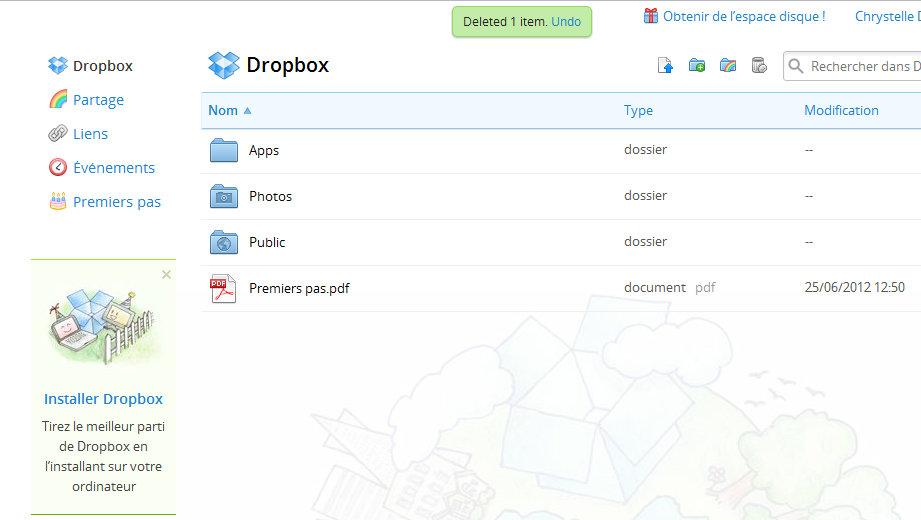This screenshot has height=520, width=921.
Task: Click 'dossier' type in Photos row
Action: tap(646, 196)
